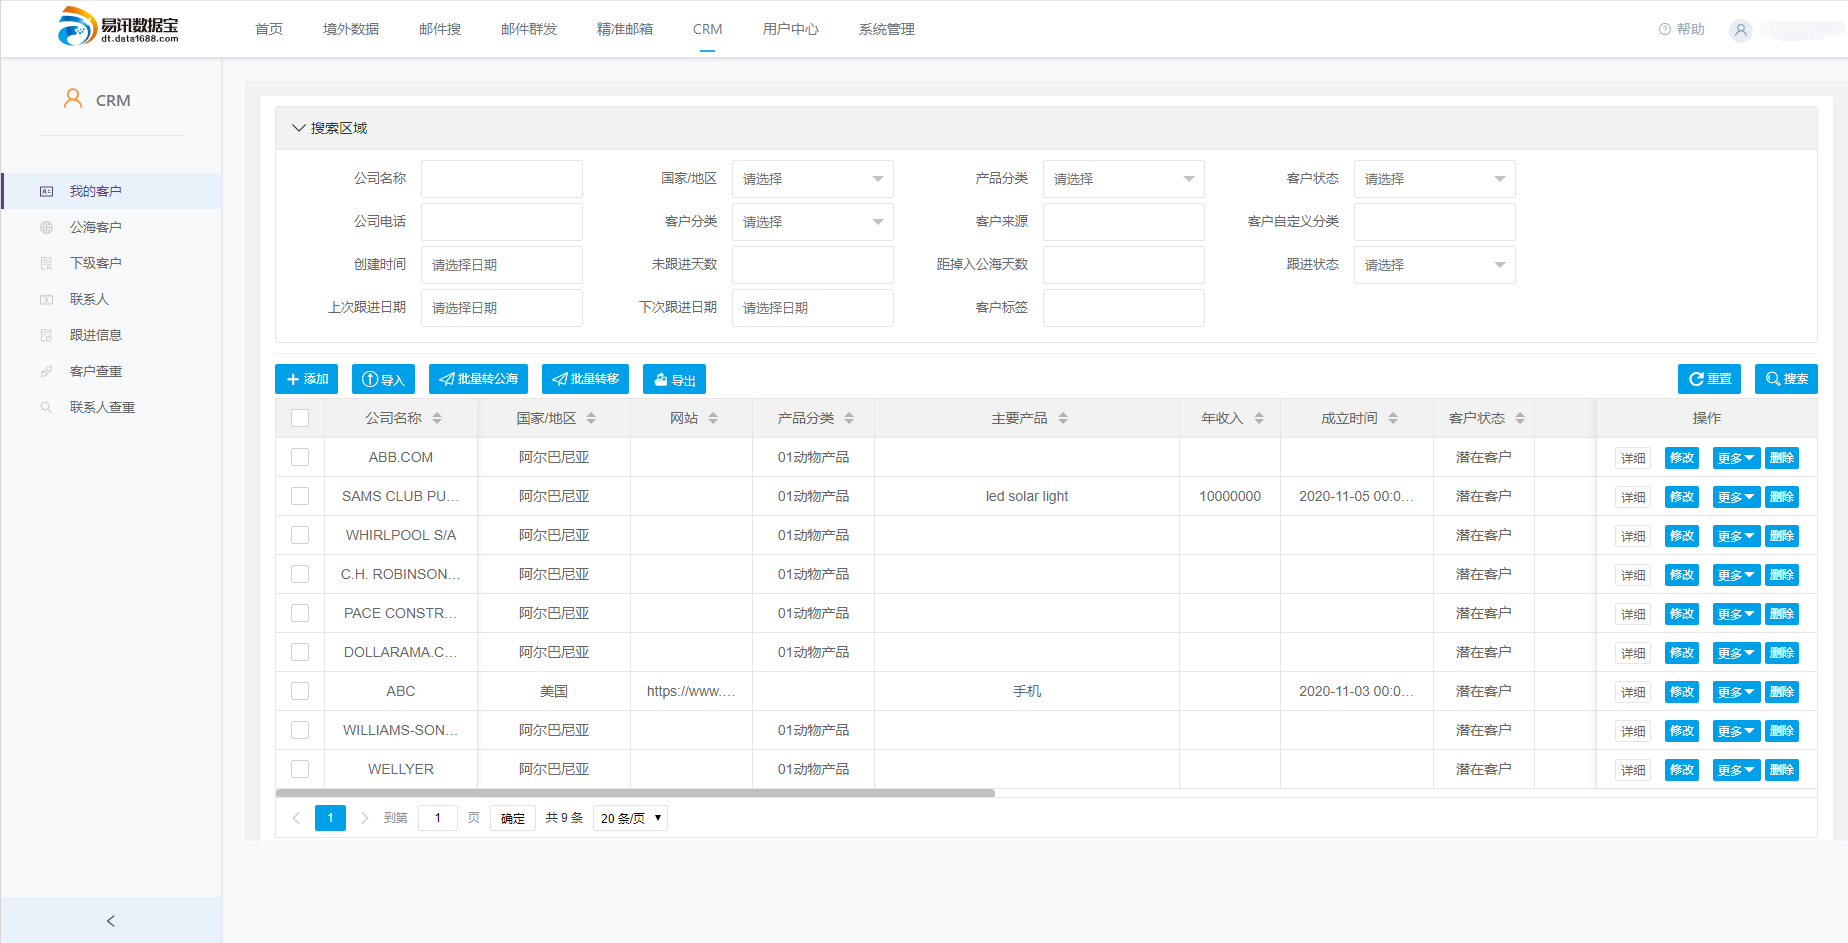The height and width of the screenshot is (943, 1848).
Task: Toggle the select-all header checkbox
Action: click(x=300, y=418)
